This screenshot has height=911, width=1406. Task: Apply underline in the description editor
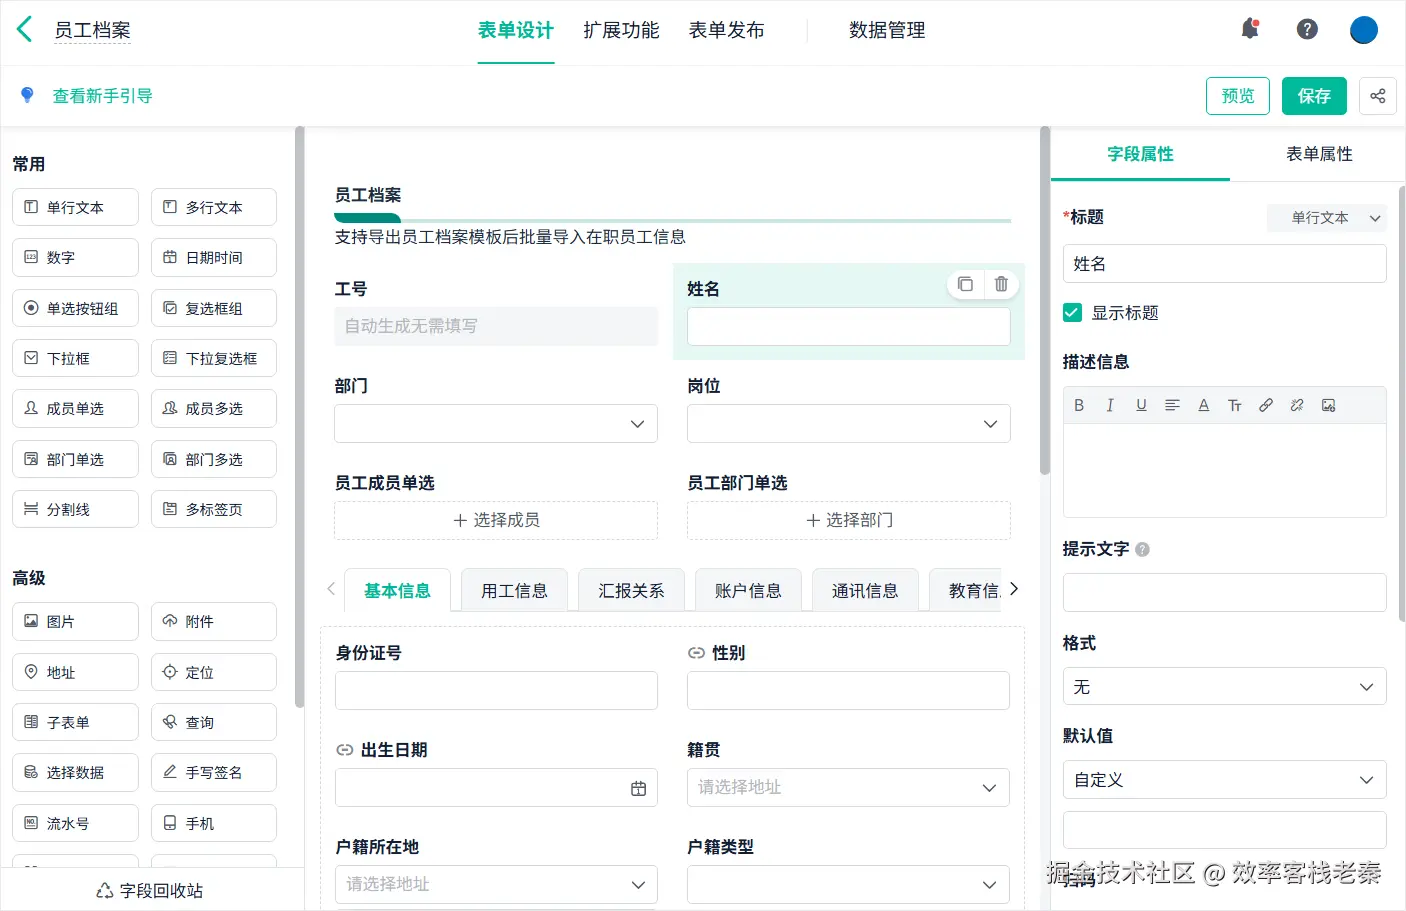(1141, 405)
